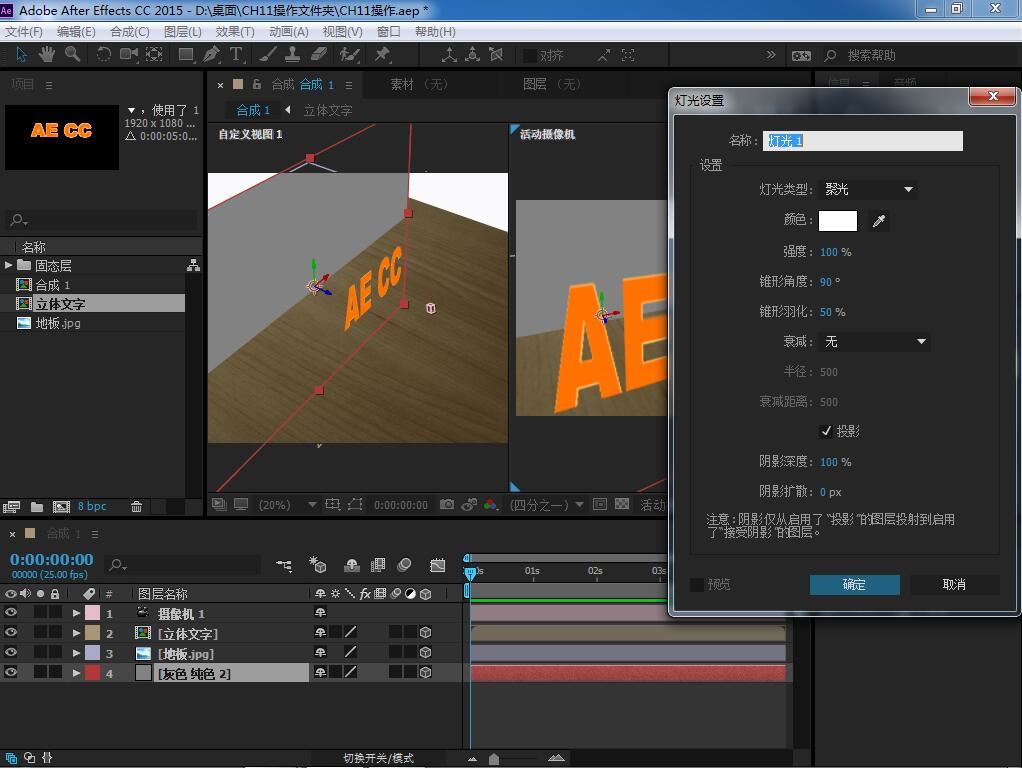Open the graph editor icon in timeline

coord(438,565)
